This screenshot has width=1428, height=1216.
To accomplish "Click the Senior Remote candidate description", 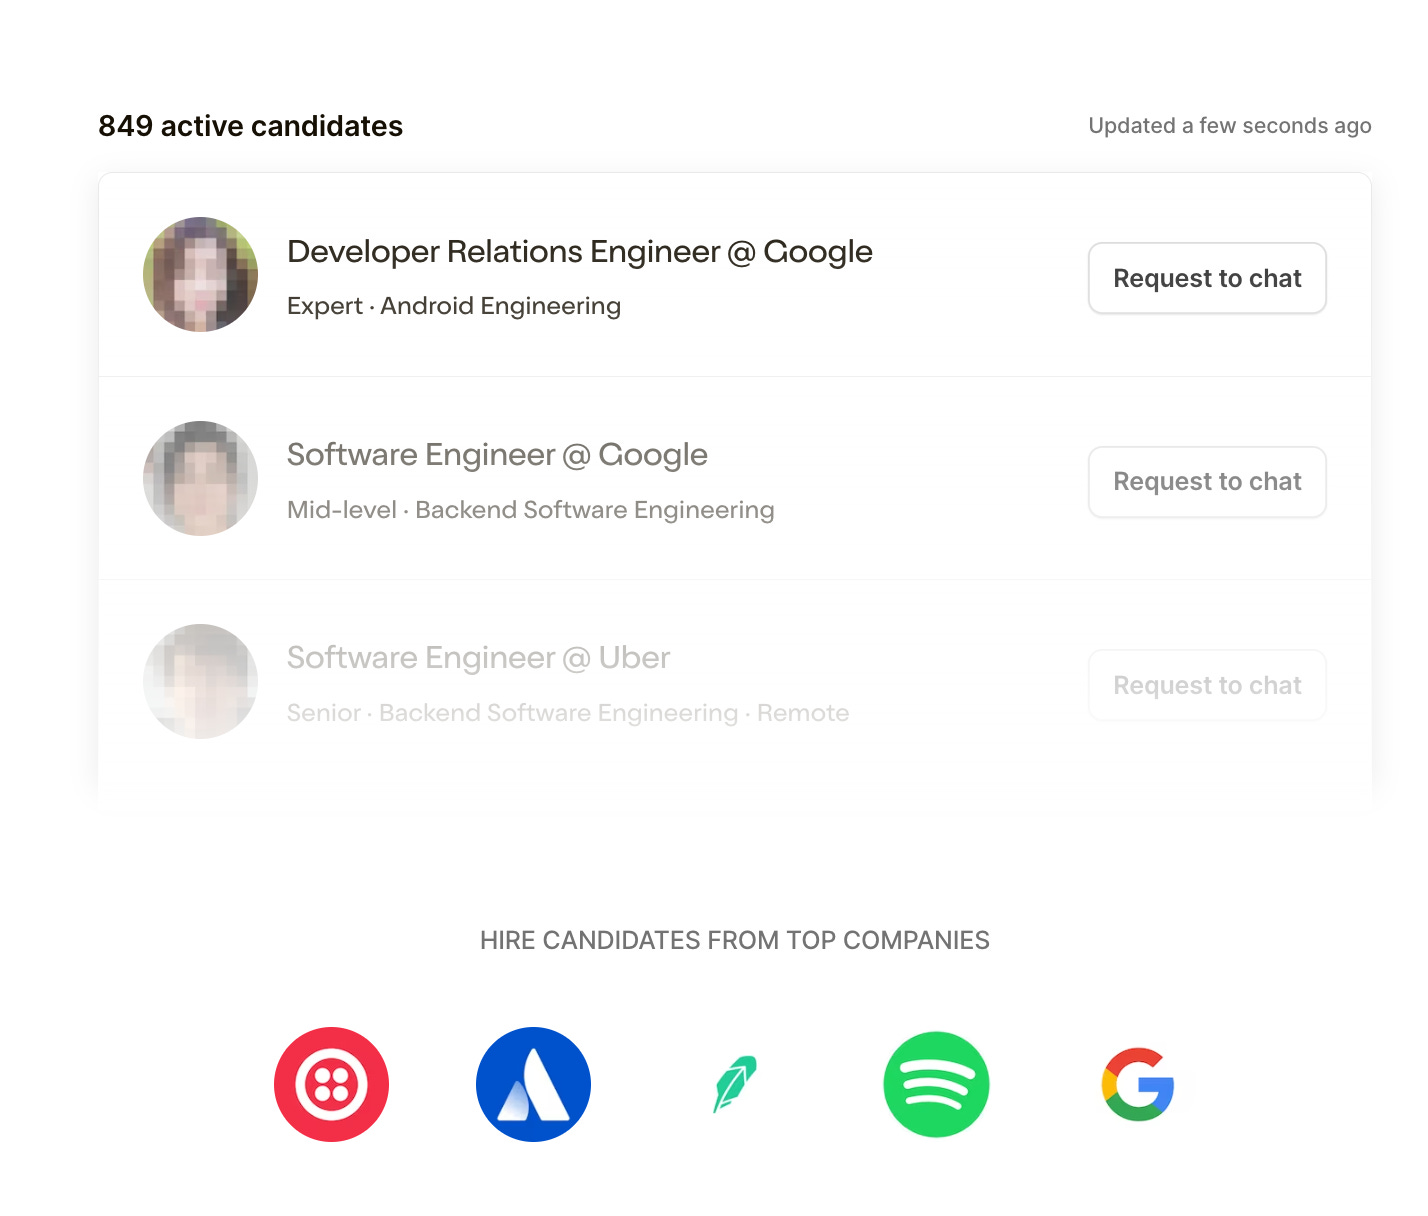I will coord(567,713).
